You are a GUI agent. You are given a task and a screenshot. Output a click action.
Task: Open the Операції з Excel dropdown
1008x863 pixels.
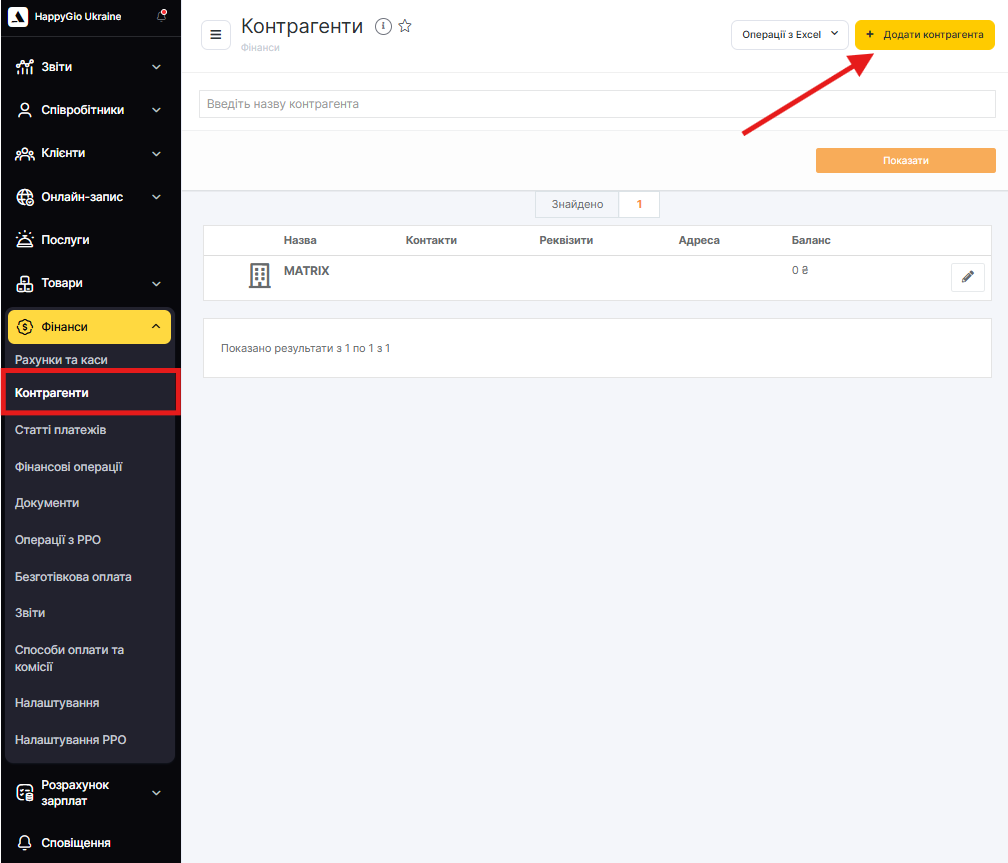click(x=789, y=34)
